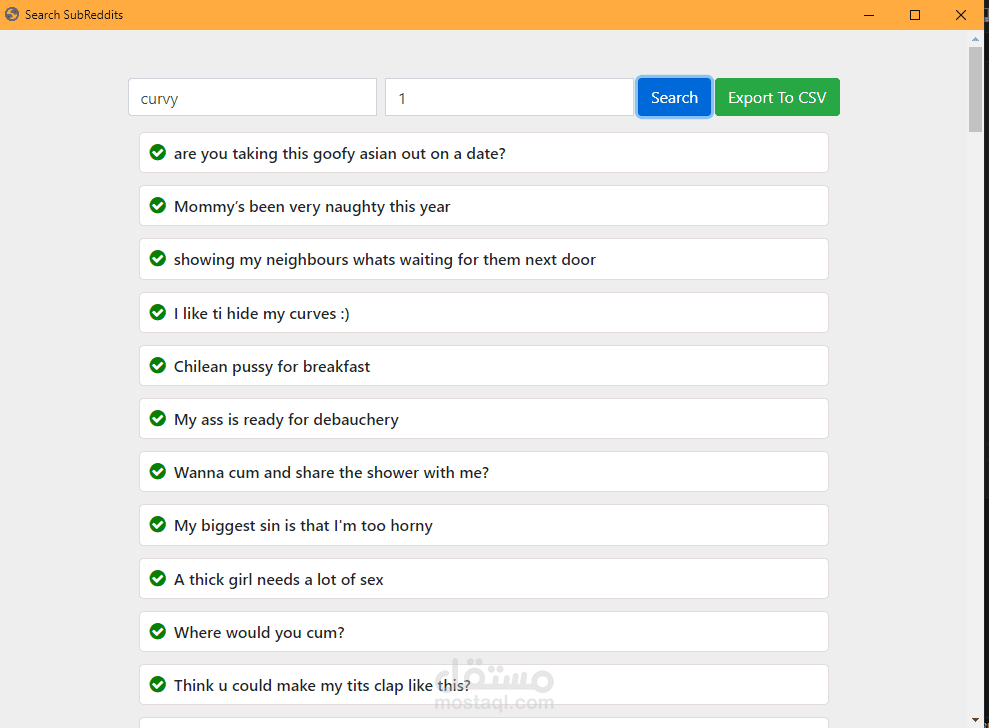Image resolution: width=989 pixels, height=728 pixels.
Task: Click the scrollbar up arrow
Action: pyautogui.click(x=976, y=38)
